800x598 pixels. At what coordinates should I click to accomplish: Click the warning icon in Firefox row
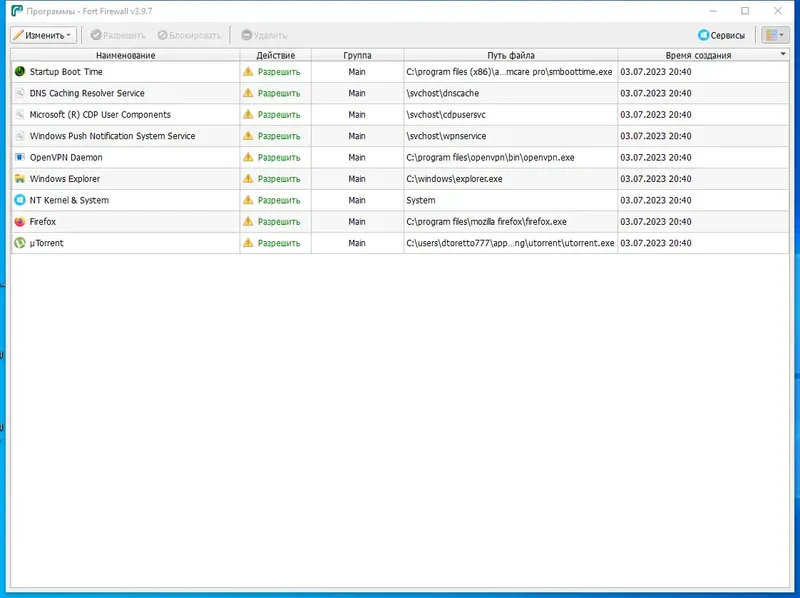tap(248, 221)
